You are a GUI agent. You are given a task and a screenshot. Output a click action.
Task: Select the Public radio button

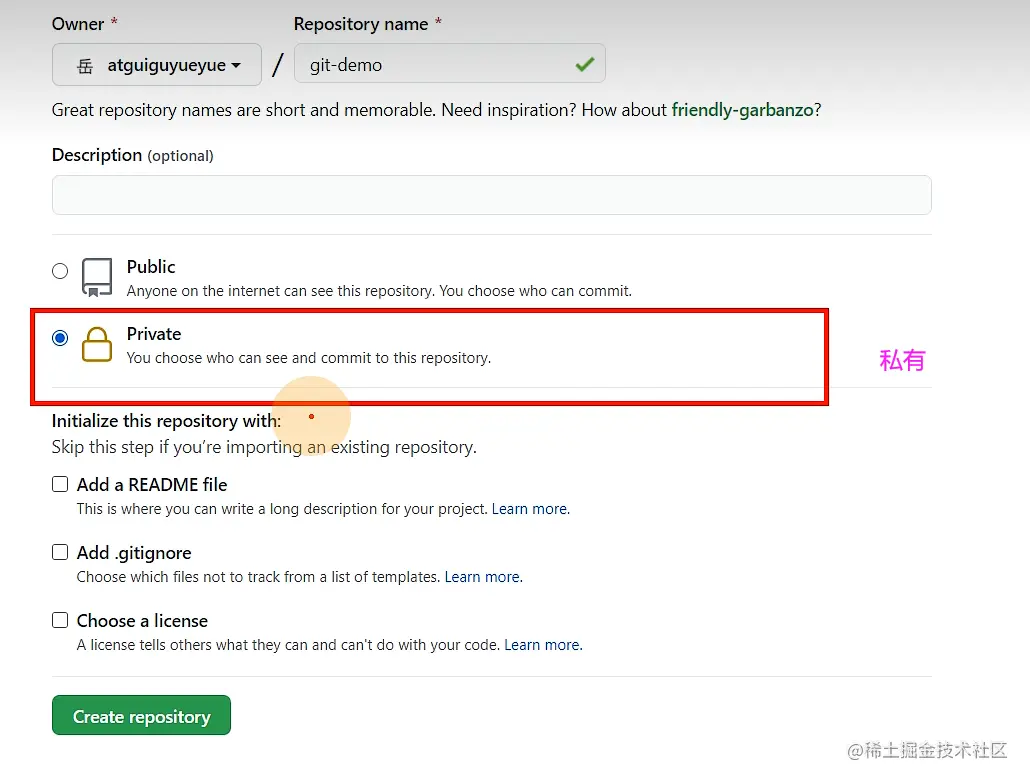pyautogui.click(x=60, y=271)
